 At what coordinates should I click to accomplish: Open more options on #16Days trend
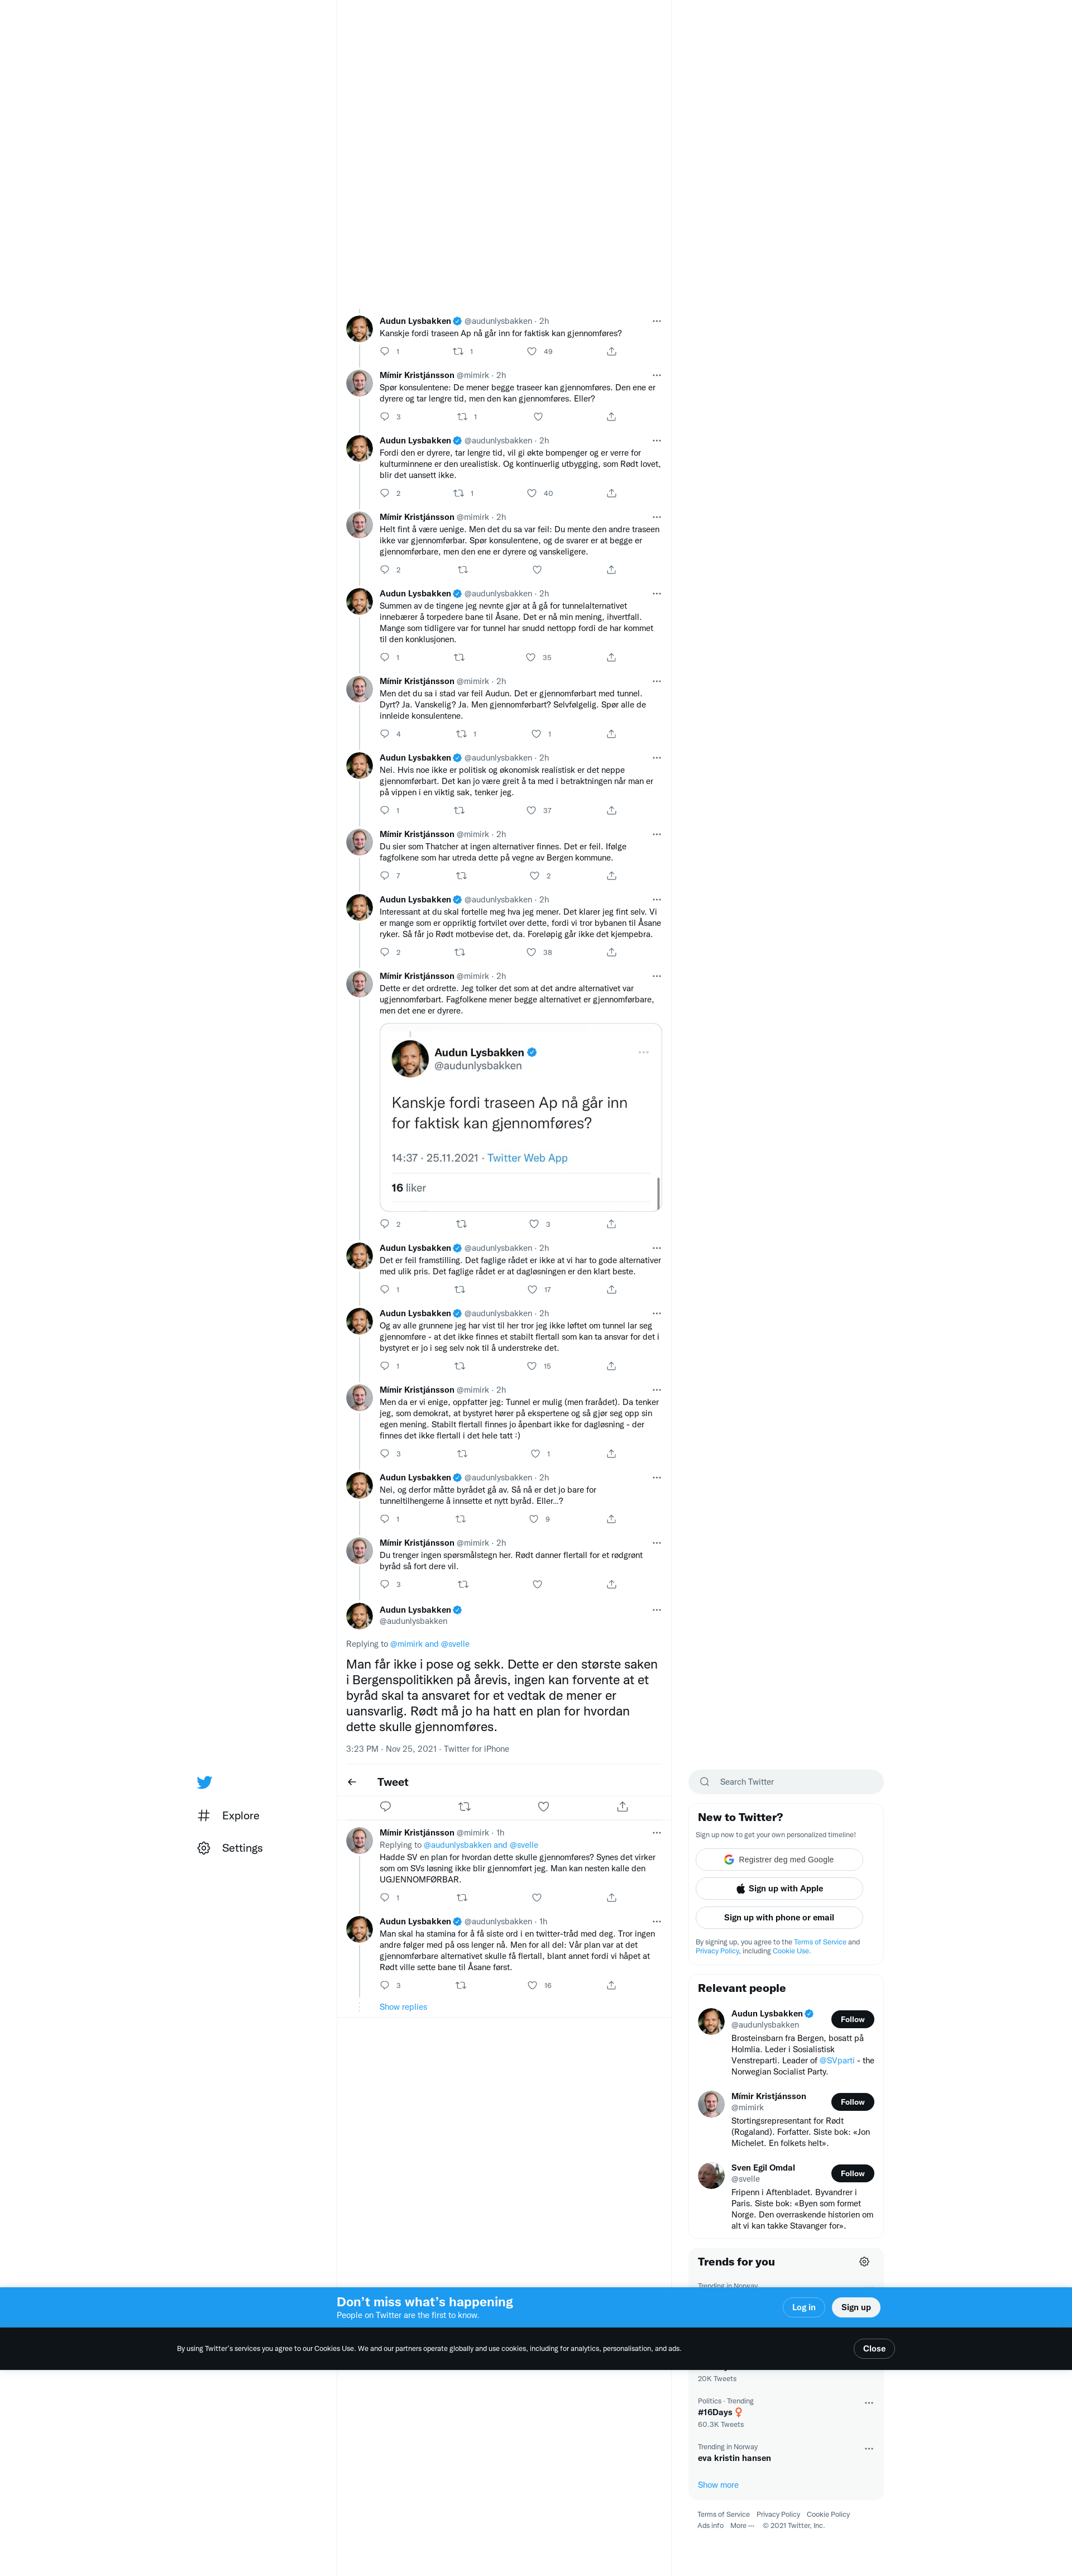(x=869, y=2402)
